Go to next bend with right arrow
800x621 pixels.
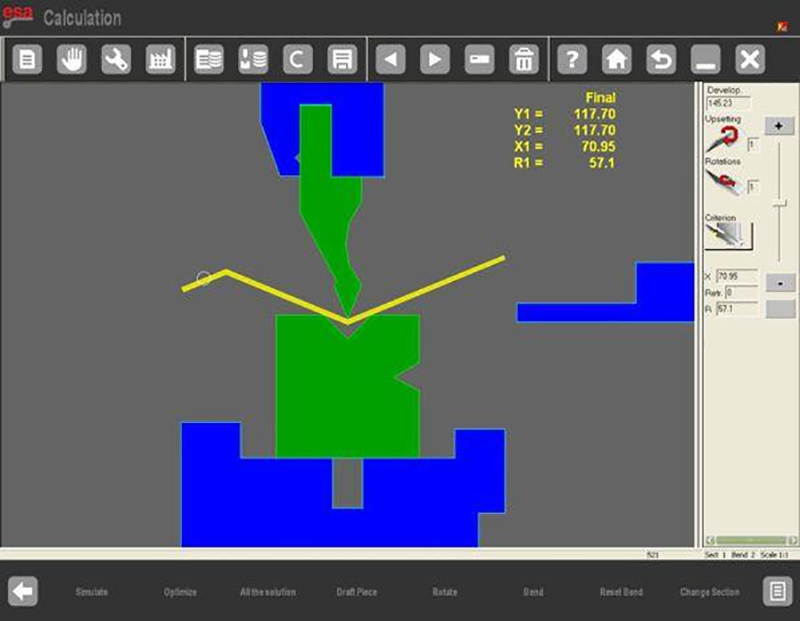point(434,60)
